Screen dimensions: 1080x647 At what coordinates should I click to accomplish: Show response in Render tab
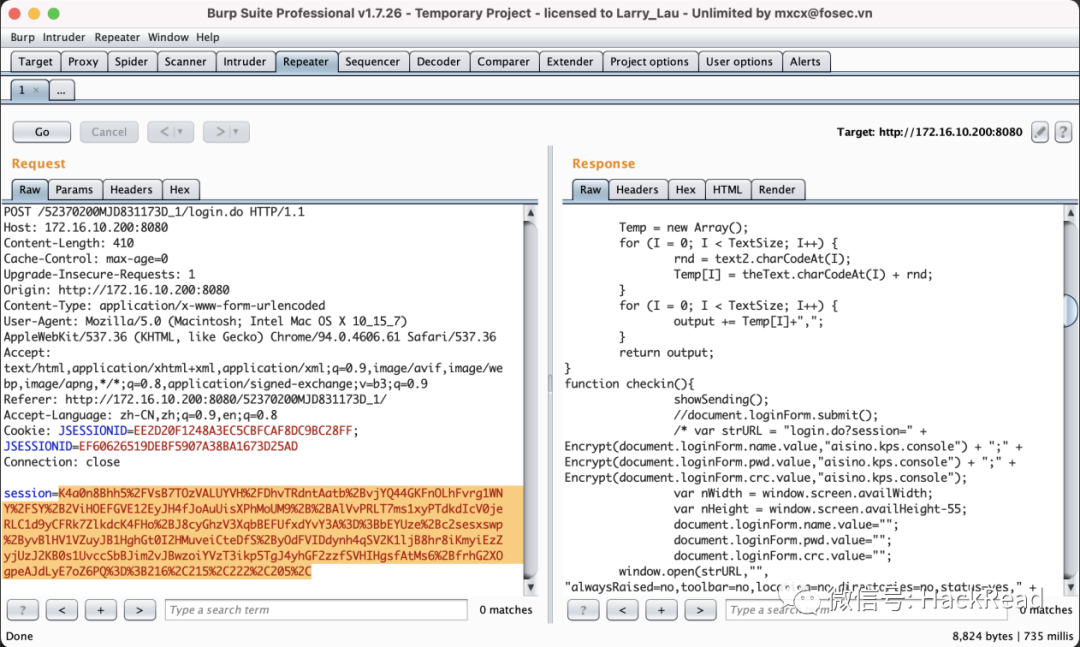(x=777, y=189)
